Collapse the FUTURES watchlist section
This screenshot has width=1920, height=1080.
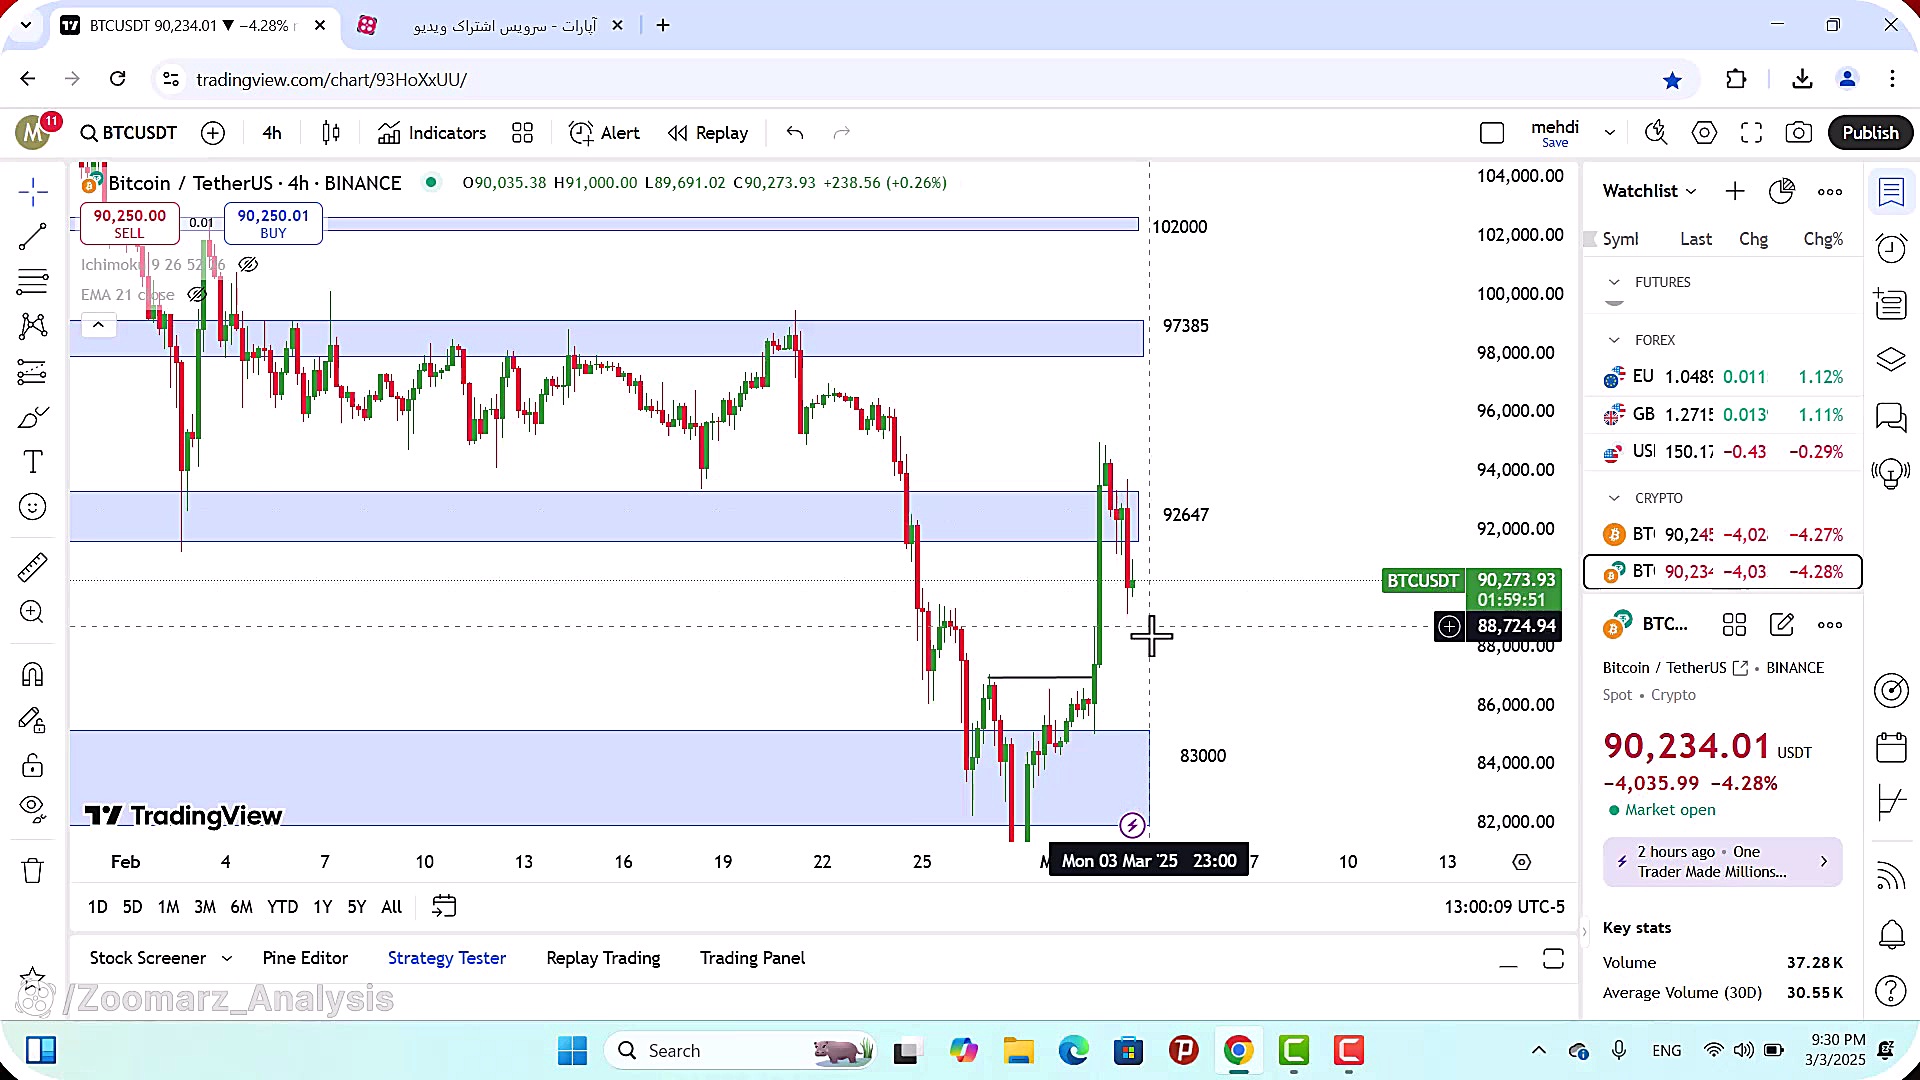tap(1613, 283)
